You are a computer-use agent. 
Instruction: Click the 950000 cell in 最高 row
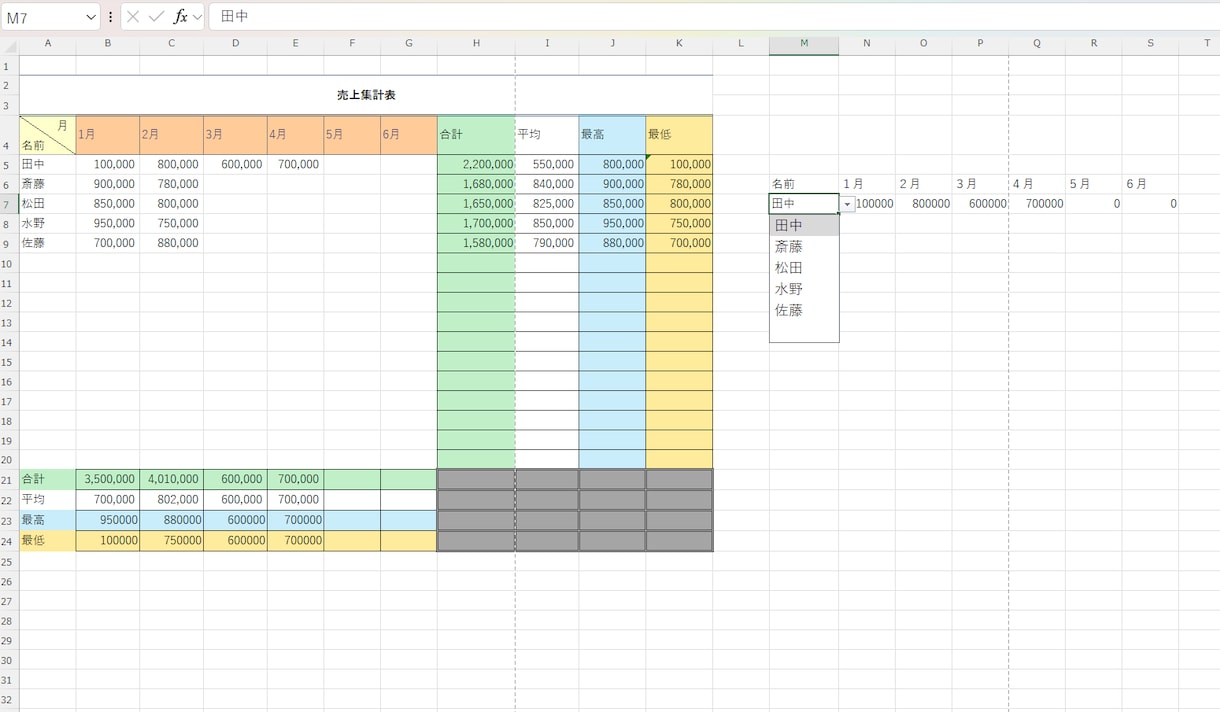coord(108,520)
